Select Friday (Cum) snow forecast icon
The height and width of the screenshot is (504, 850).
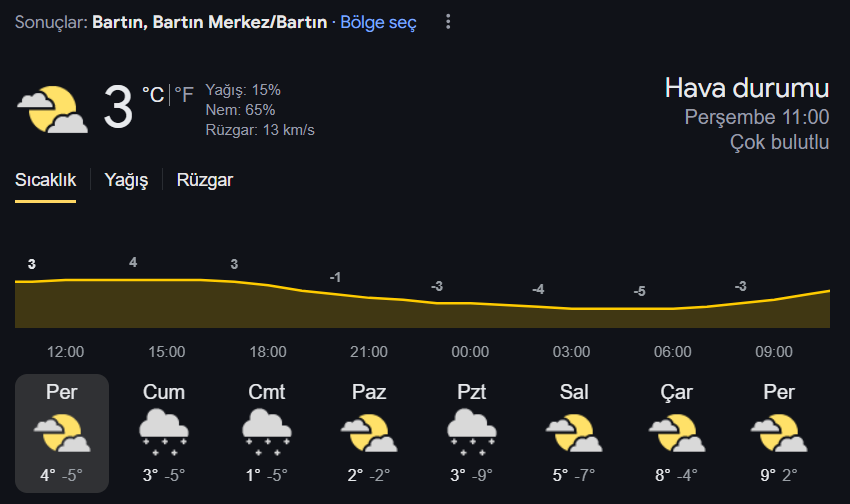pyautogui.click(x=164, y=432)
